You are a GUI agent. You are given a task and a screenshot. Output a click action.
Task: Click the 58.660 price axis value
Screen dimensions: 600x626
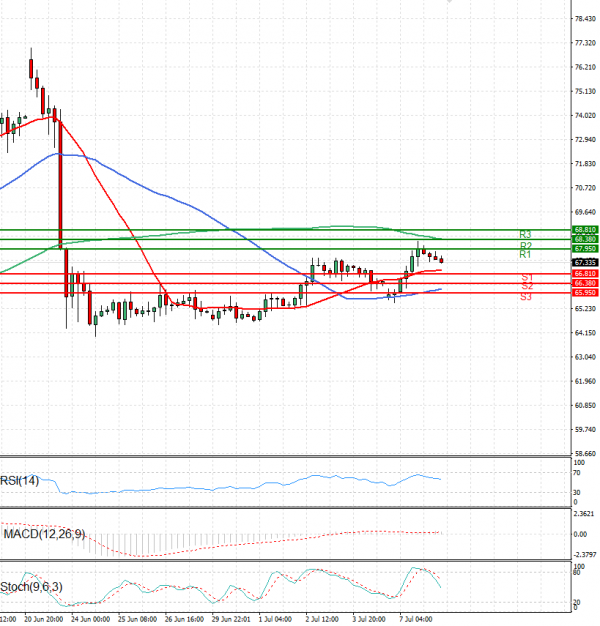pos(585,454)
